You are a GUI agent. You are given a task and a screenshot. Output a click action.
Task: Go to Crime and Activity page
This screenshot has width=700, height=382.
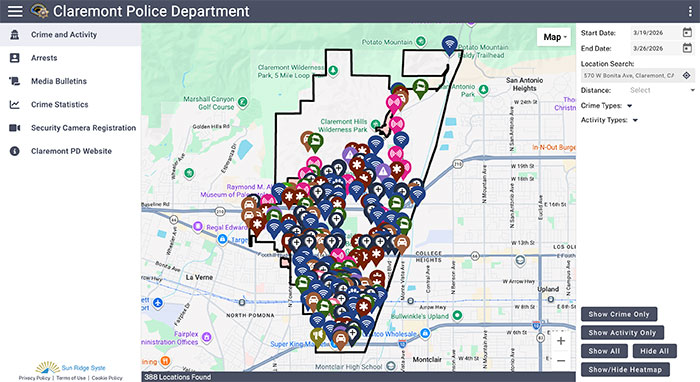click(x=71, y=35)
